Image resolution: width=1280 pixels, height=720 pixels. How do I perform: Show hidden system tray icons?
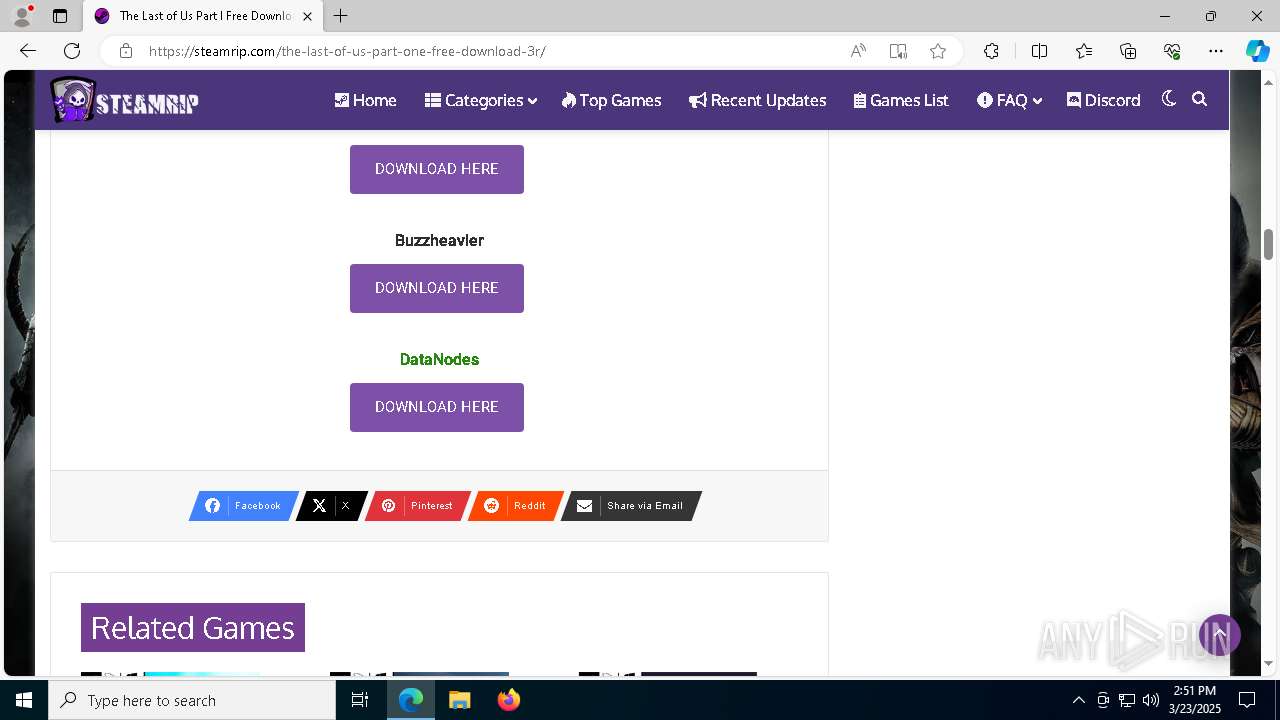pos(1078,700)
